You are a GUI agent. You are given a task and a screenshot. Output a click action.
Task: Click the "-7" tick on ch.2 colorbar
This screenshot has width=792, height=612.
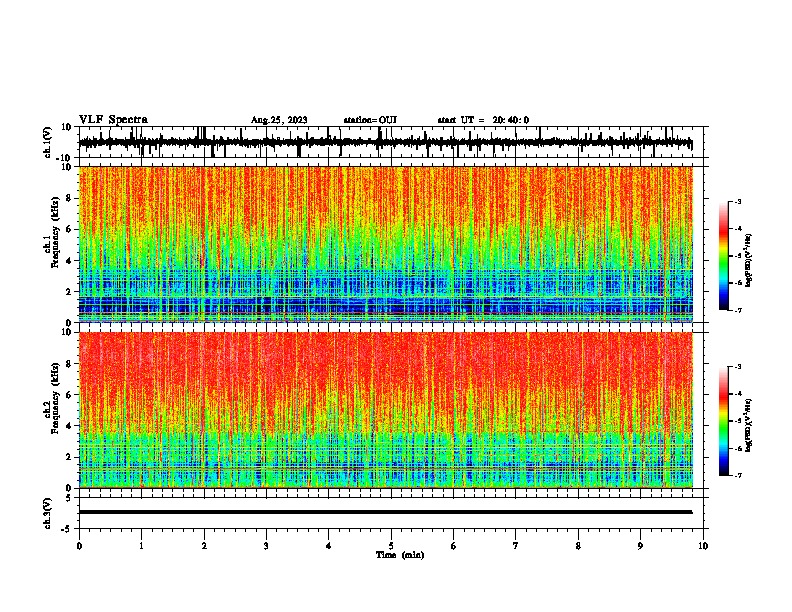(x=737, y=475)
